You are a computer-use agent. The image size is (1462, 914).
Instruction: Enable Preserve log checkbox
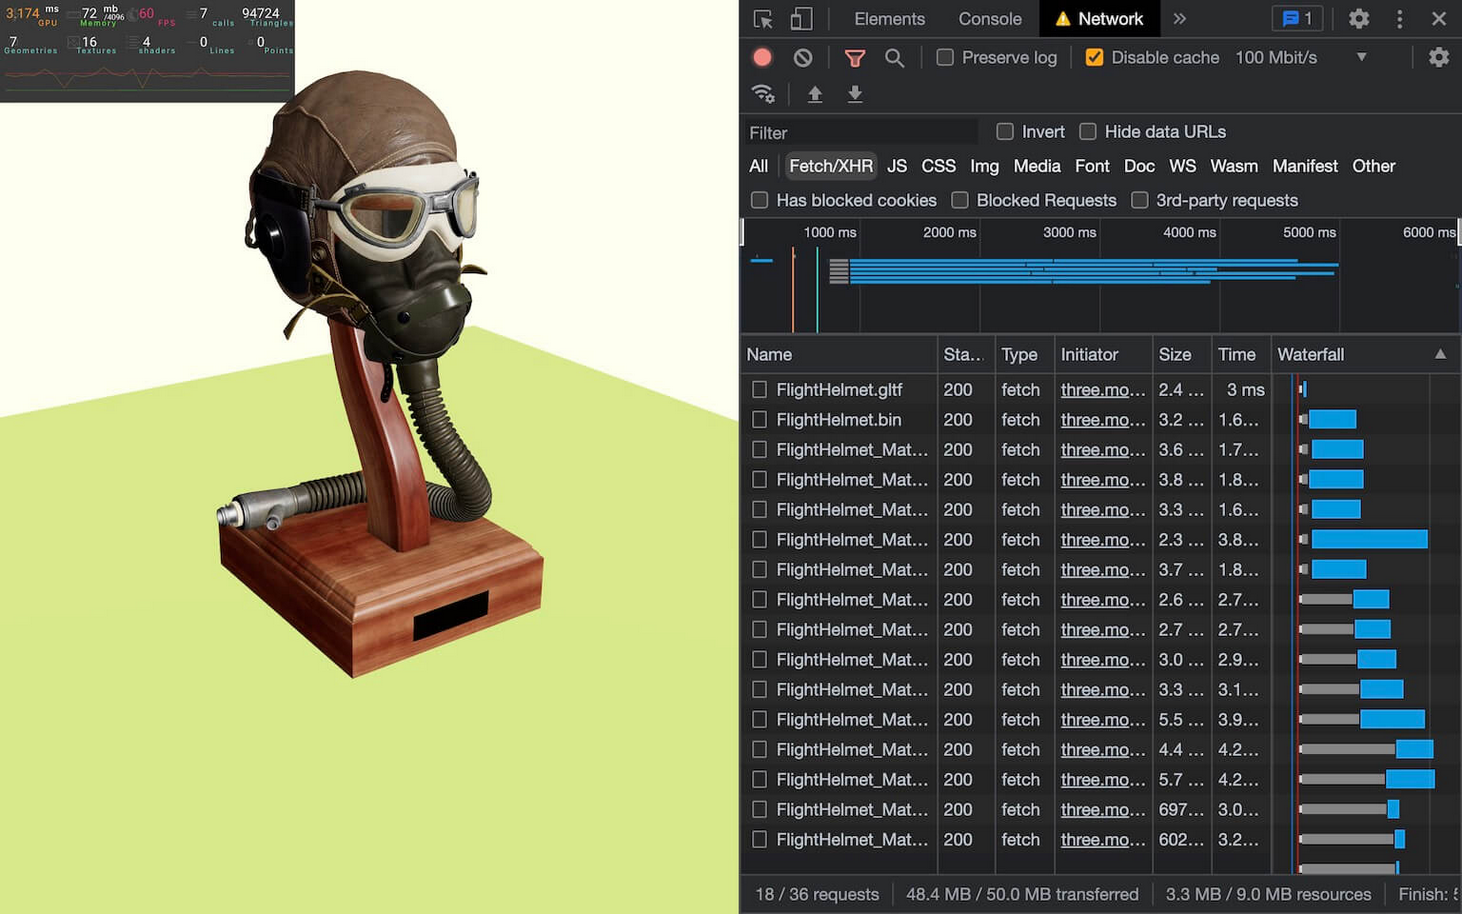pos(945,58)
